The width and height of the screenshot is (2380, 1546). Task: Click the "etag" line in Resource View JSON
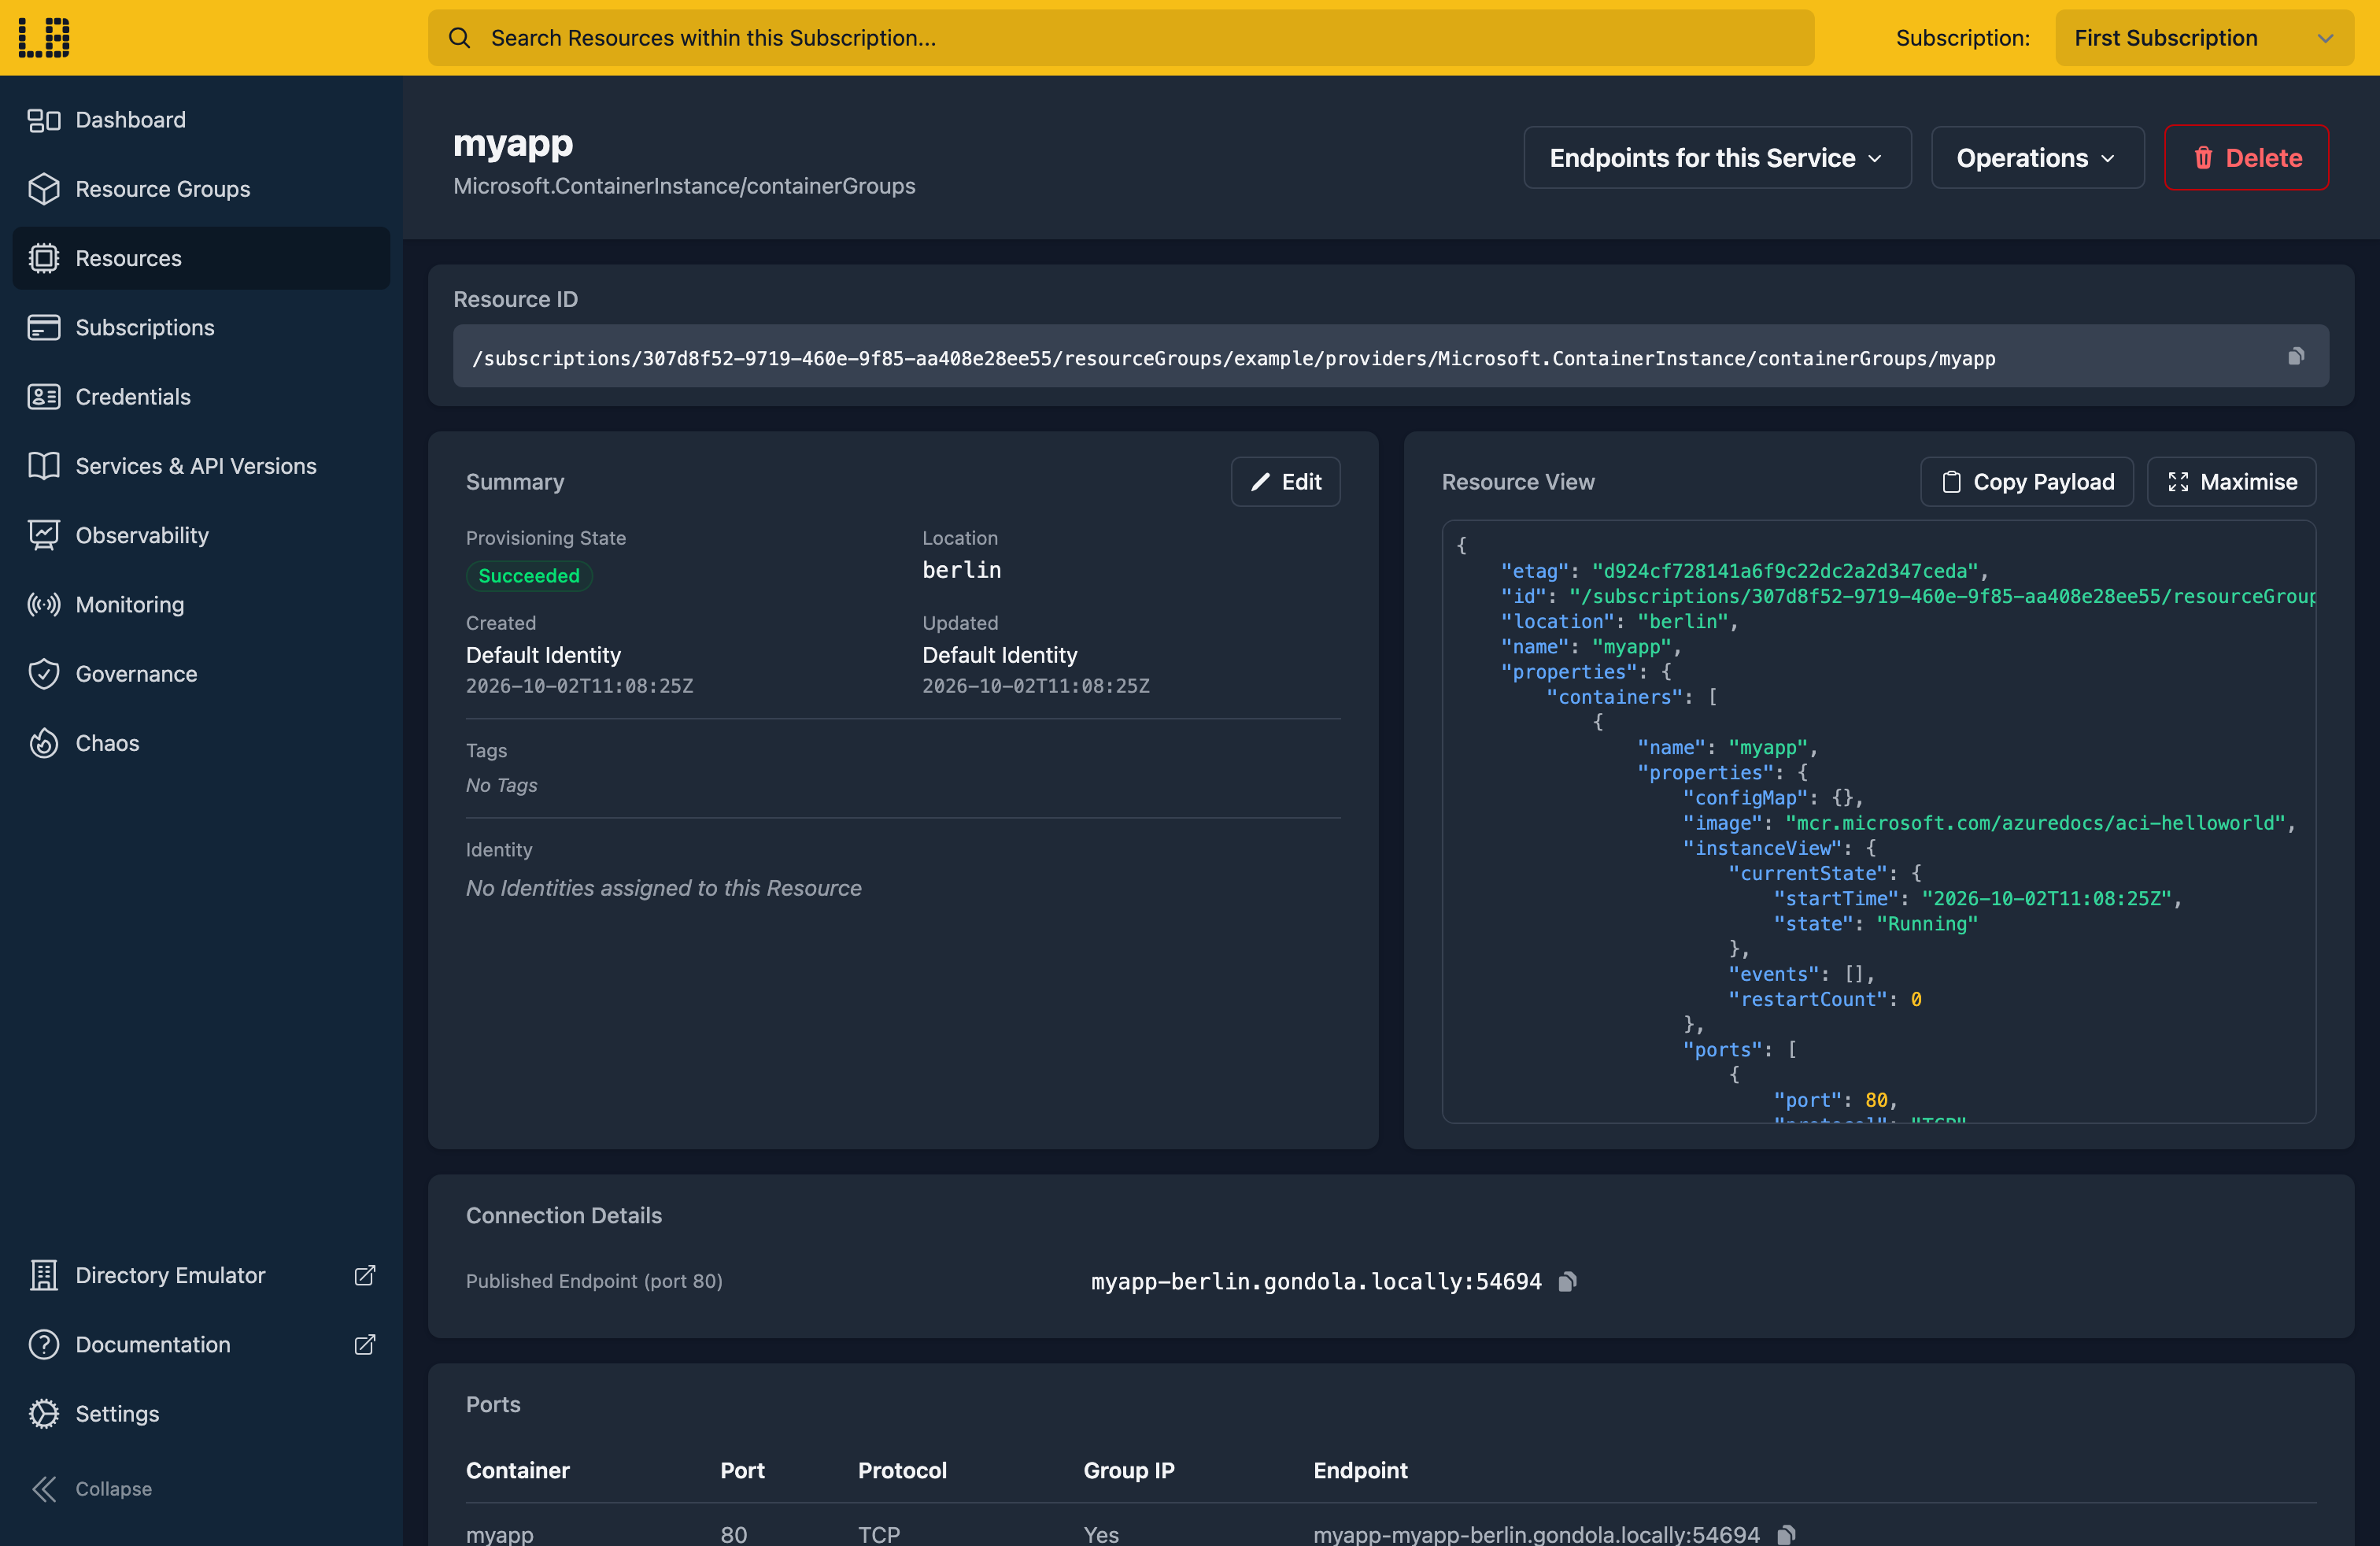[x=1744, y=571]
